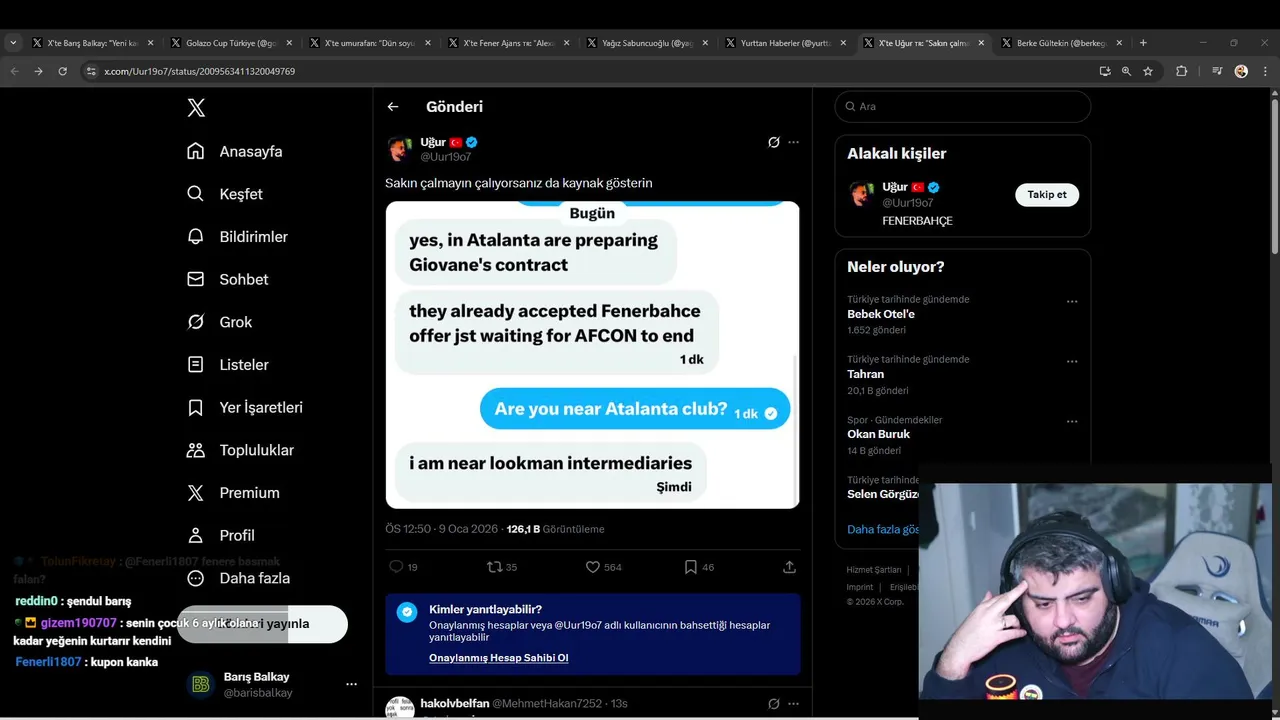1280x720 pixels.
Task: Open Anasayfa home icon
Action: click(x=196, y=151)
